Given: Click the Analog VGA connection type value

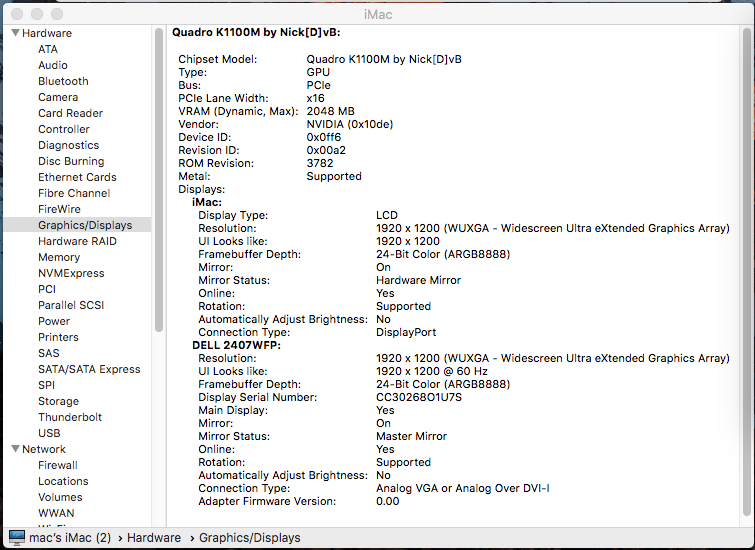Looking at the screenshot, I should tap(463, 488).
